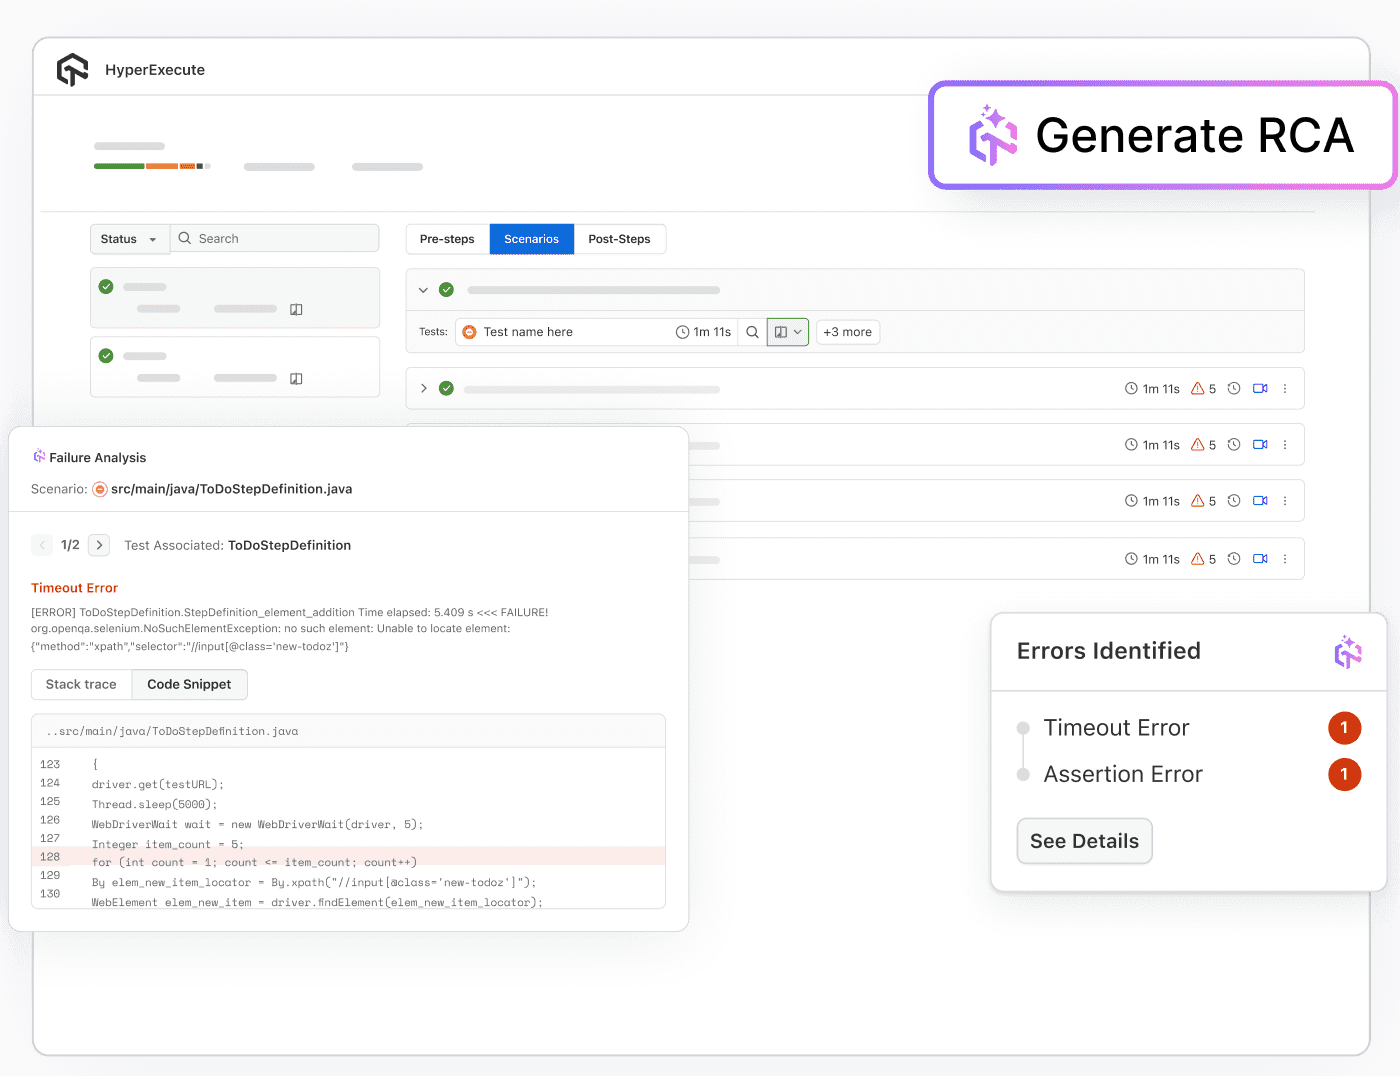Click the green check on first job card
The width and height of the screenshot is (1400, 1076).
(x=106, y=287)
